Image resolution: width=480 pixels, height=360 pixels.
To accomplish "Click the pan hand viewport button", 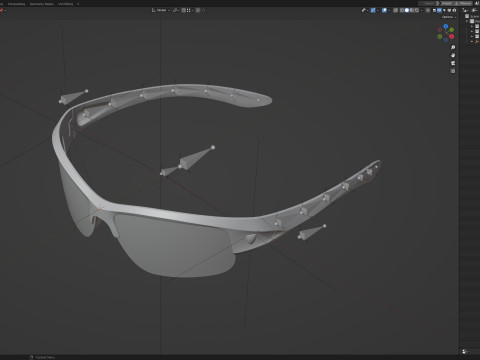I will [x=453, y=55].
